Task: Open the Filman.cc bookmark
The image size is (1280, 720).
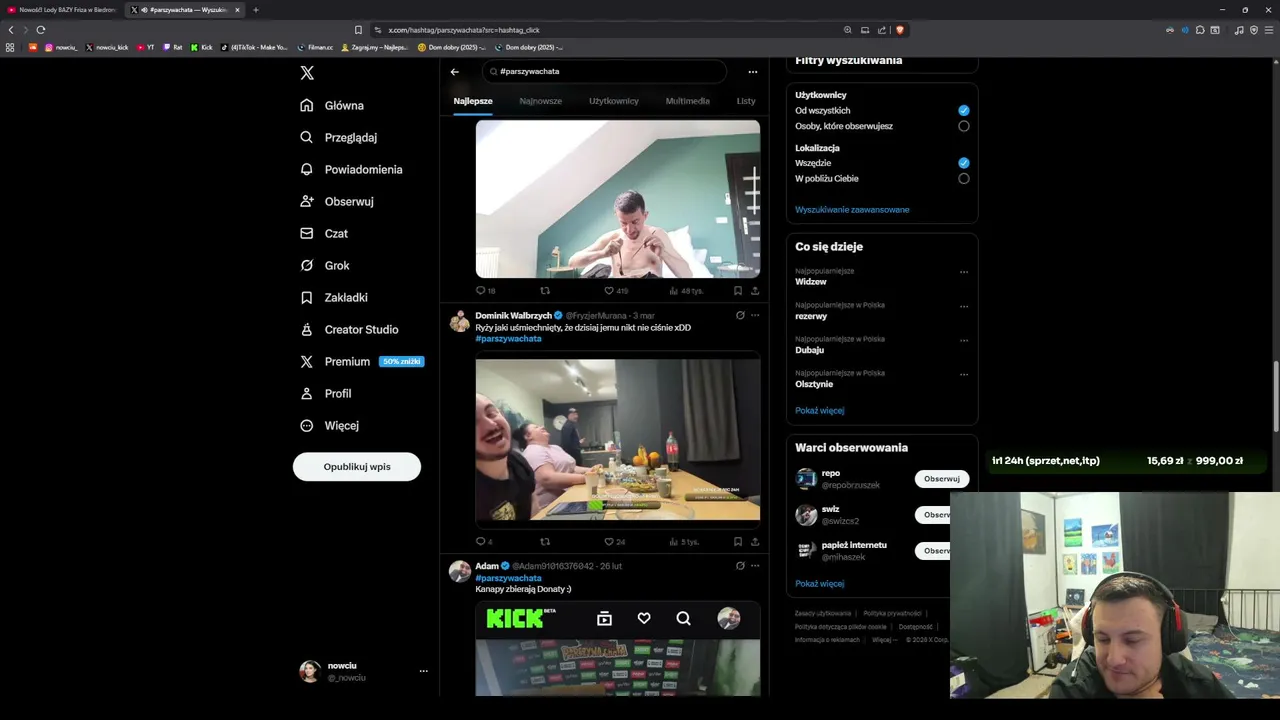Action: click(315, 47)
